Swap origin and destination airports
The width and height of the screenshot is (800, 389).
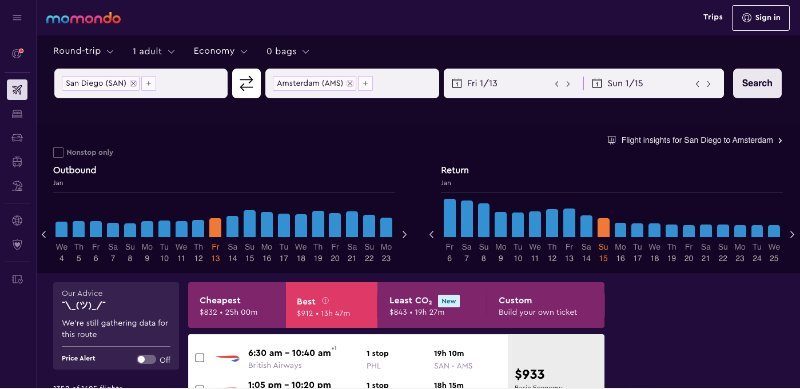[246, 83]
